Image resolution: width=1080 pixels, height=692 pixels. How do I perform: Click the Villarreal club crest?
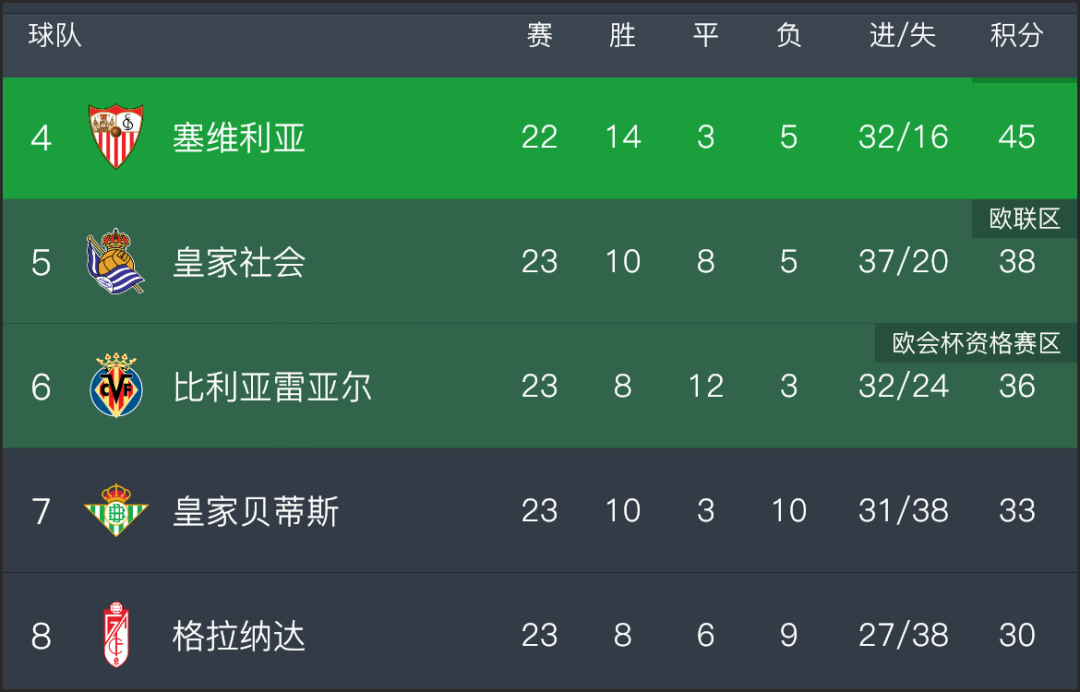(116, 386)
